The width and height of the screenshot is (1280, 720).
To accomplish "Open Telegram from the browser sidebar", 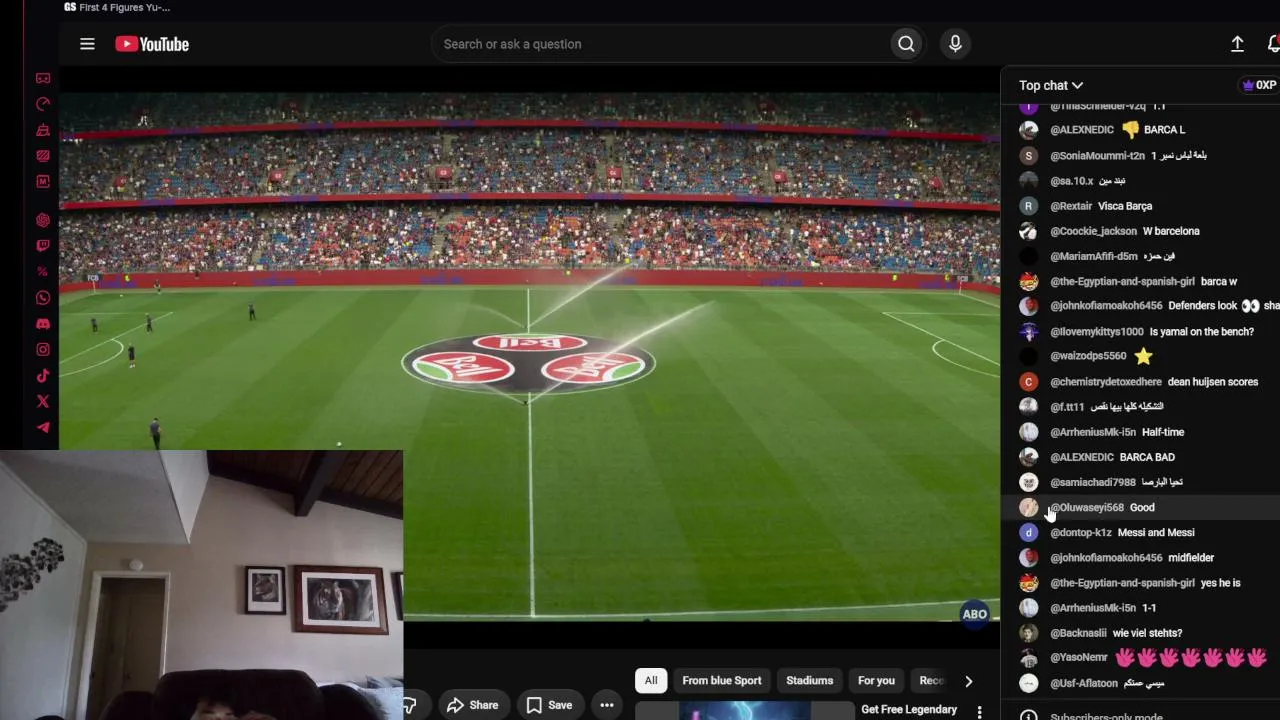I will click(43, 428).
